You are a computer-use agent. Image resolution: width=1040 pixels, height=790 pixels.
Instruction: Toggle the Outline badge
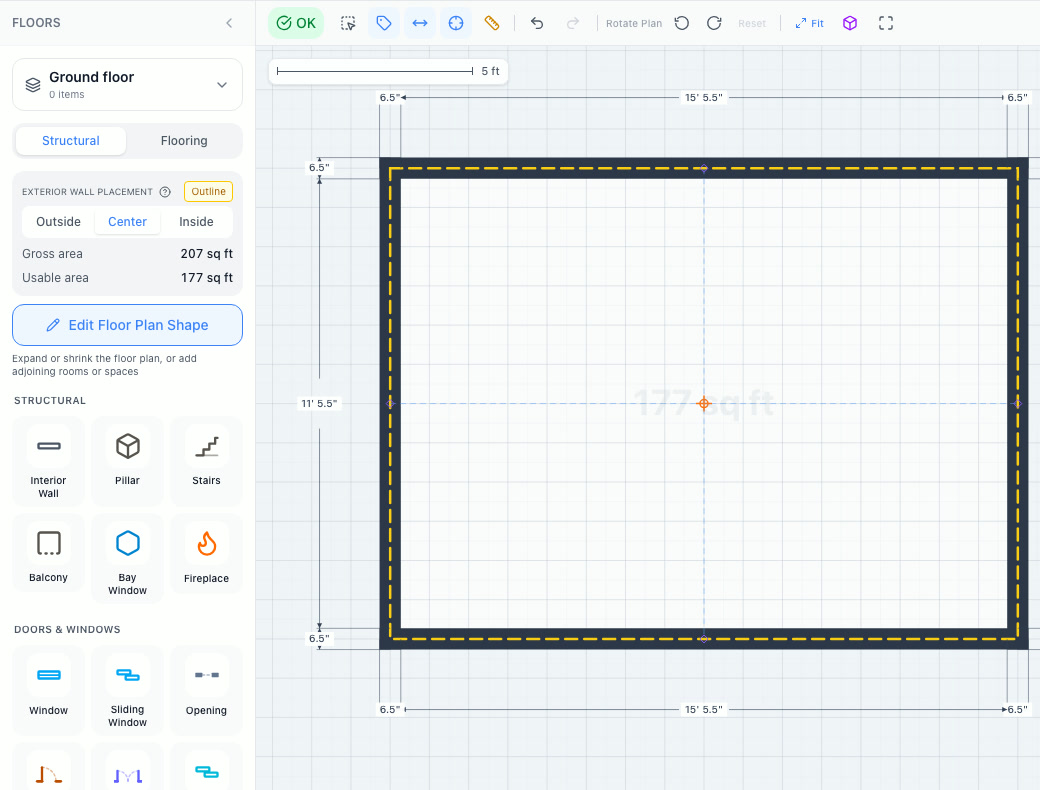pos(208,192)
